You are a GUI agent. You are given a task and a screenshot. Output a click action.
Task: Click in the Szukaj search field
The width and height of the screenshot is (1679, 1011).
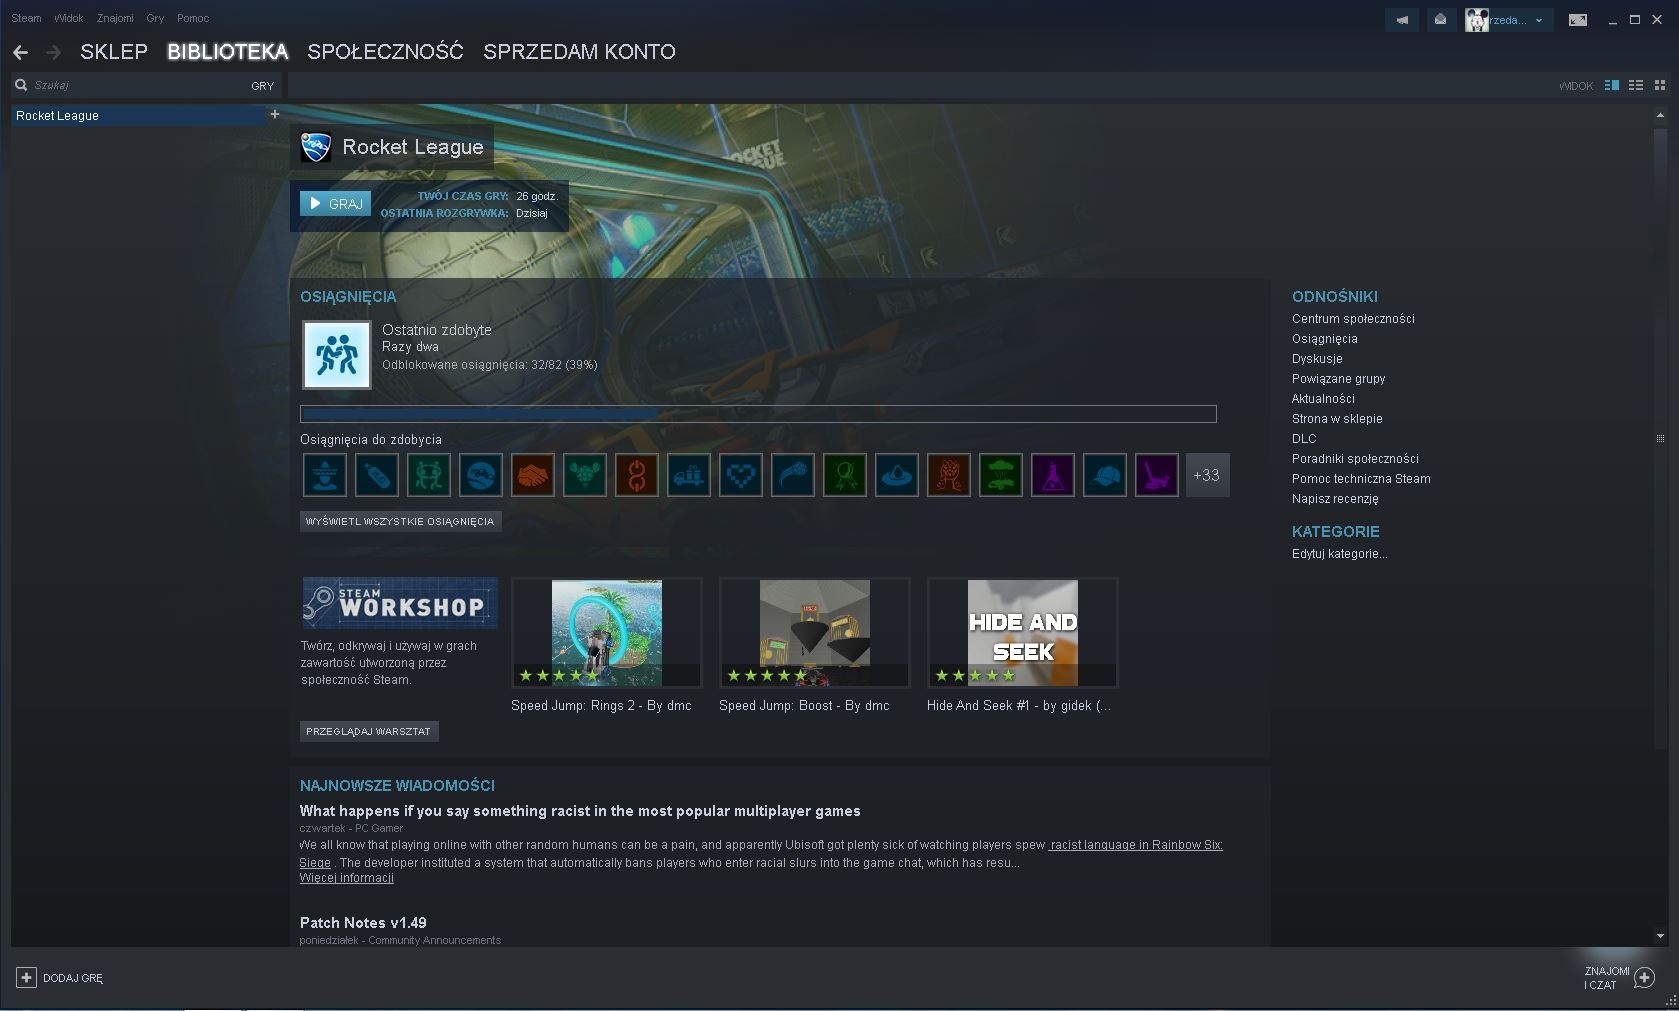tap(140, 85)
